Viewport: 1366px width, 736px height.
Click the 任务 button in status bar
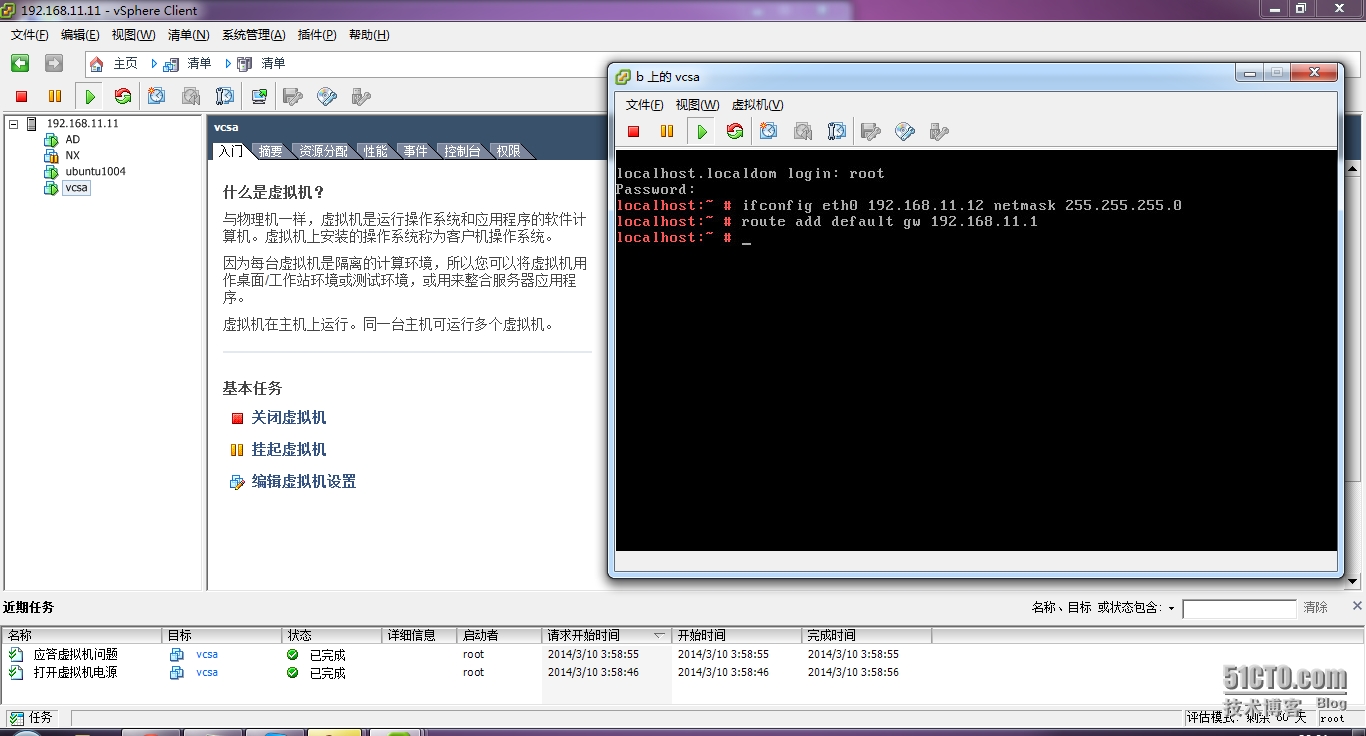32,718
